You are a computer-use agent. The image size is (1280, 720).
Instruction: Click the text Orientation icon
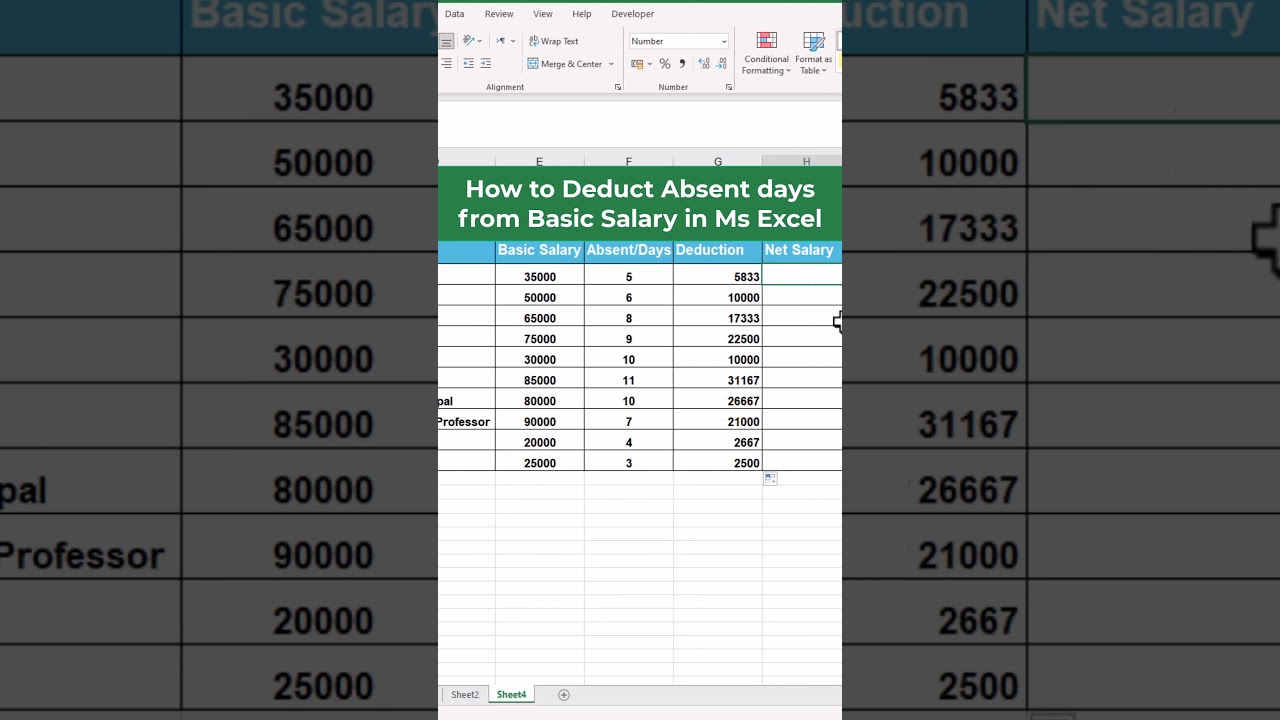468,41
